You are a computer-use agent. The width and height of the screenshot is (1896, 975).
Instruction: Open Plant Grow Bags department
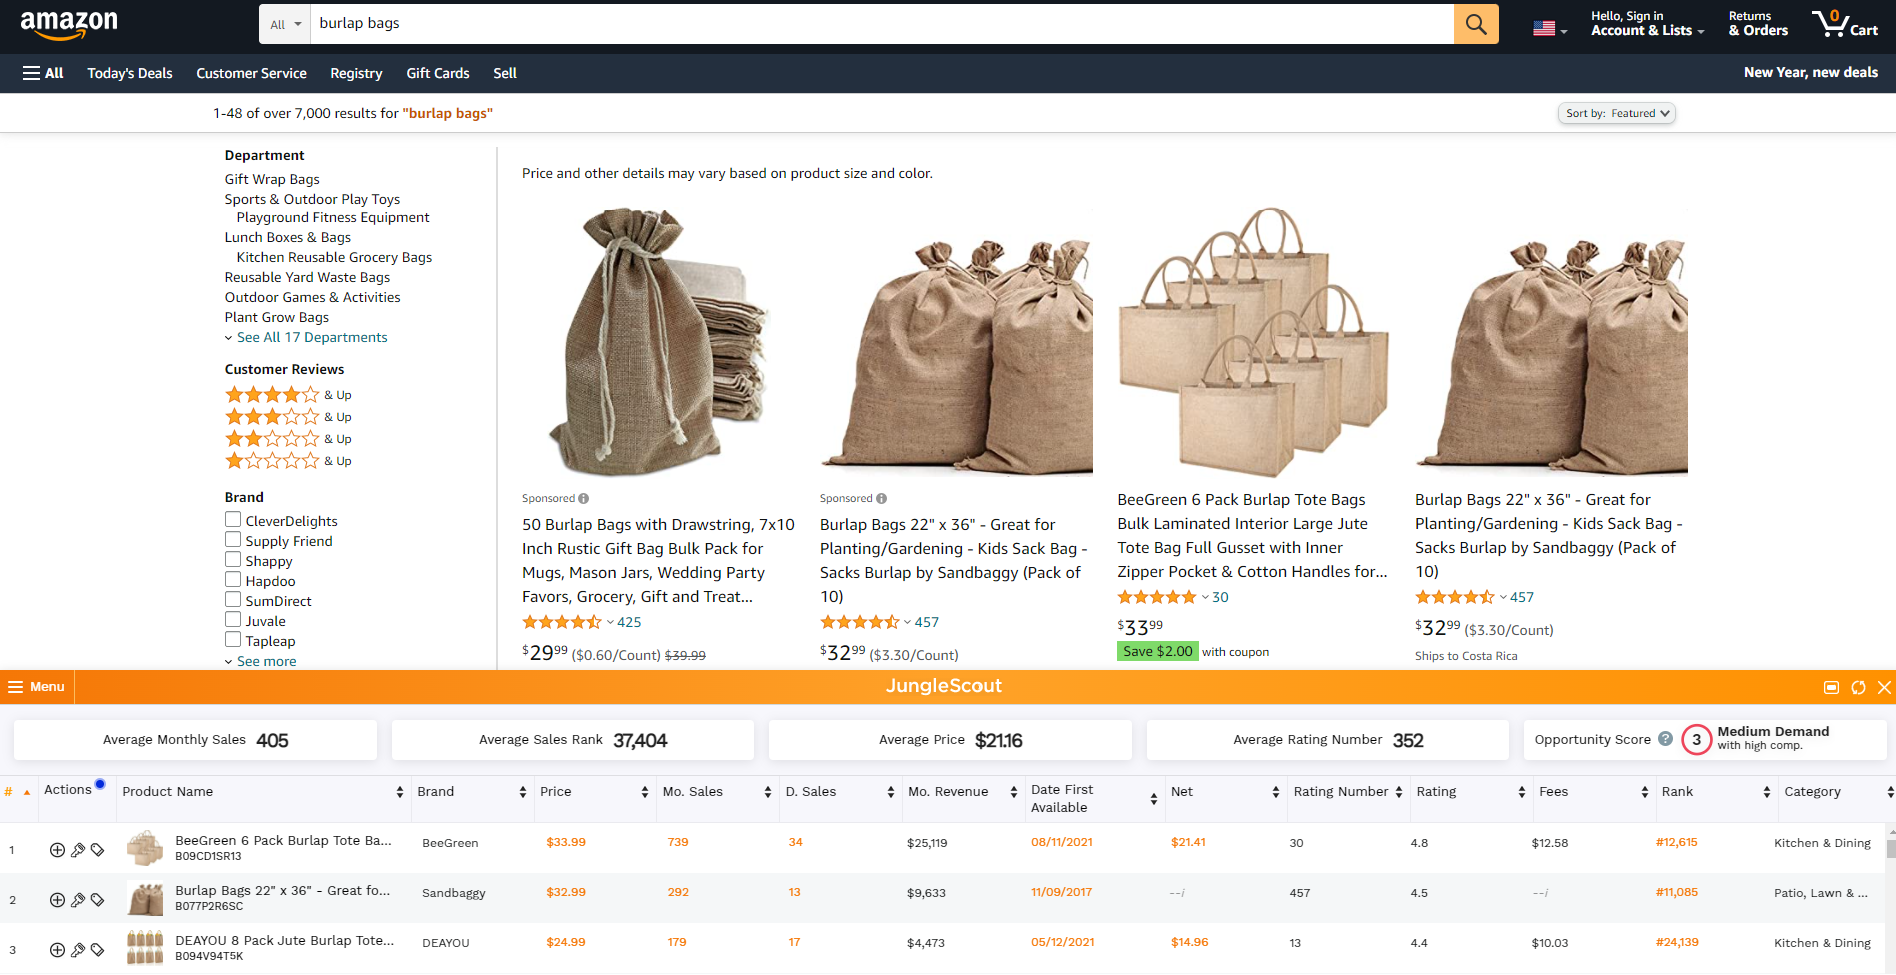pyautogui.click(x=277, y=318)
